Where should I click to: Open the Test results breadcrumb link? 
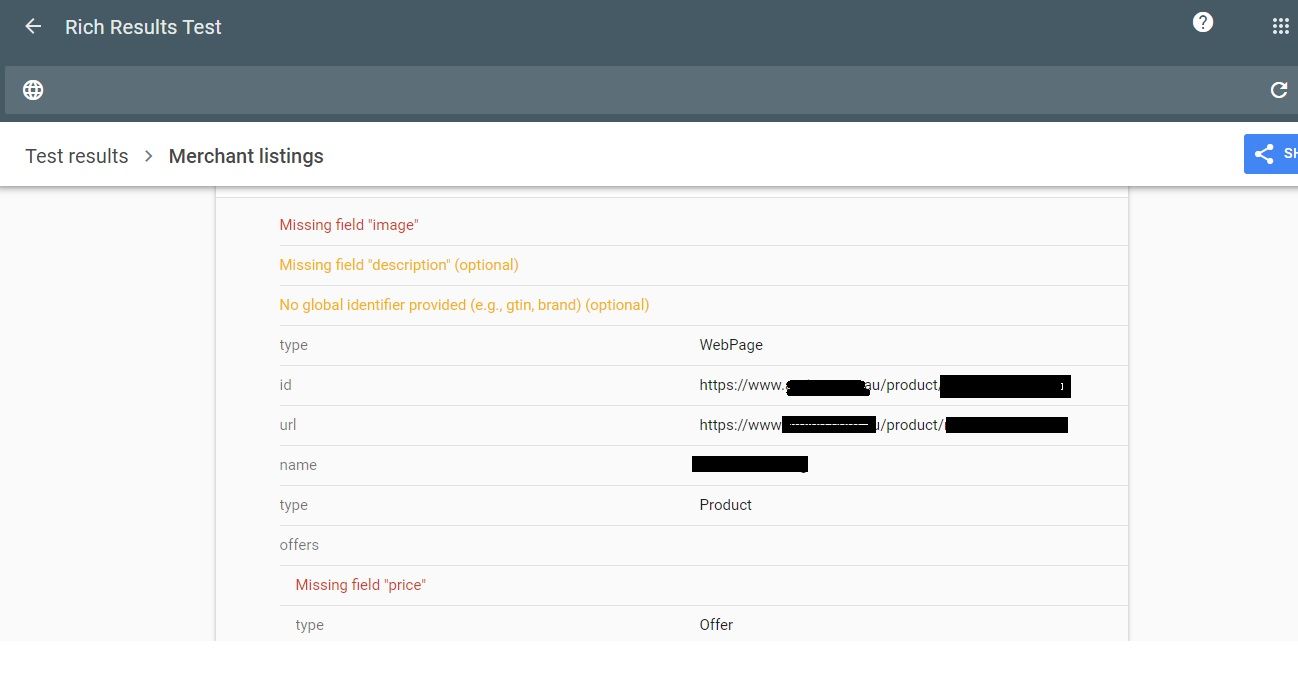click(76, 156)
